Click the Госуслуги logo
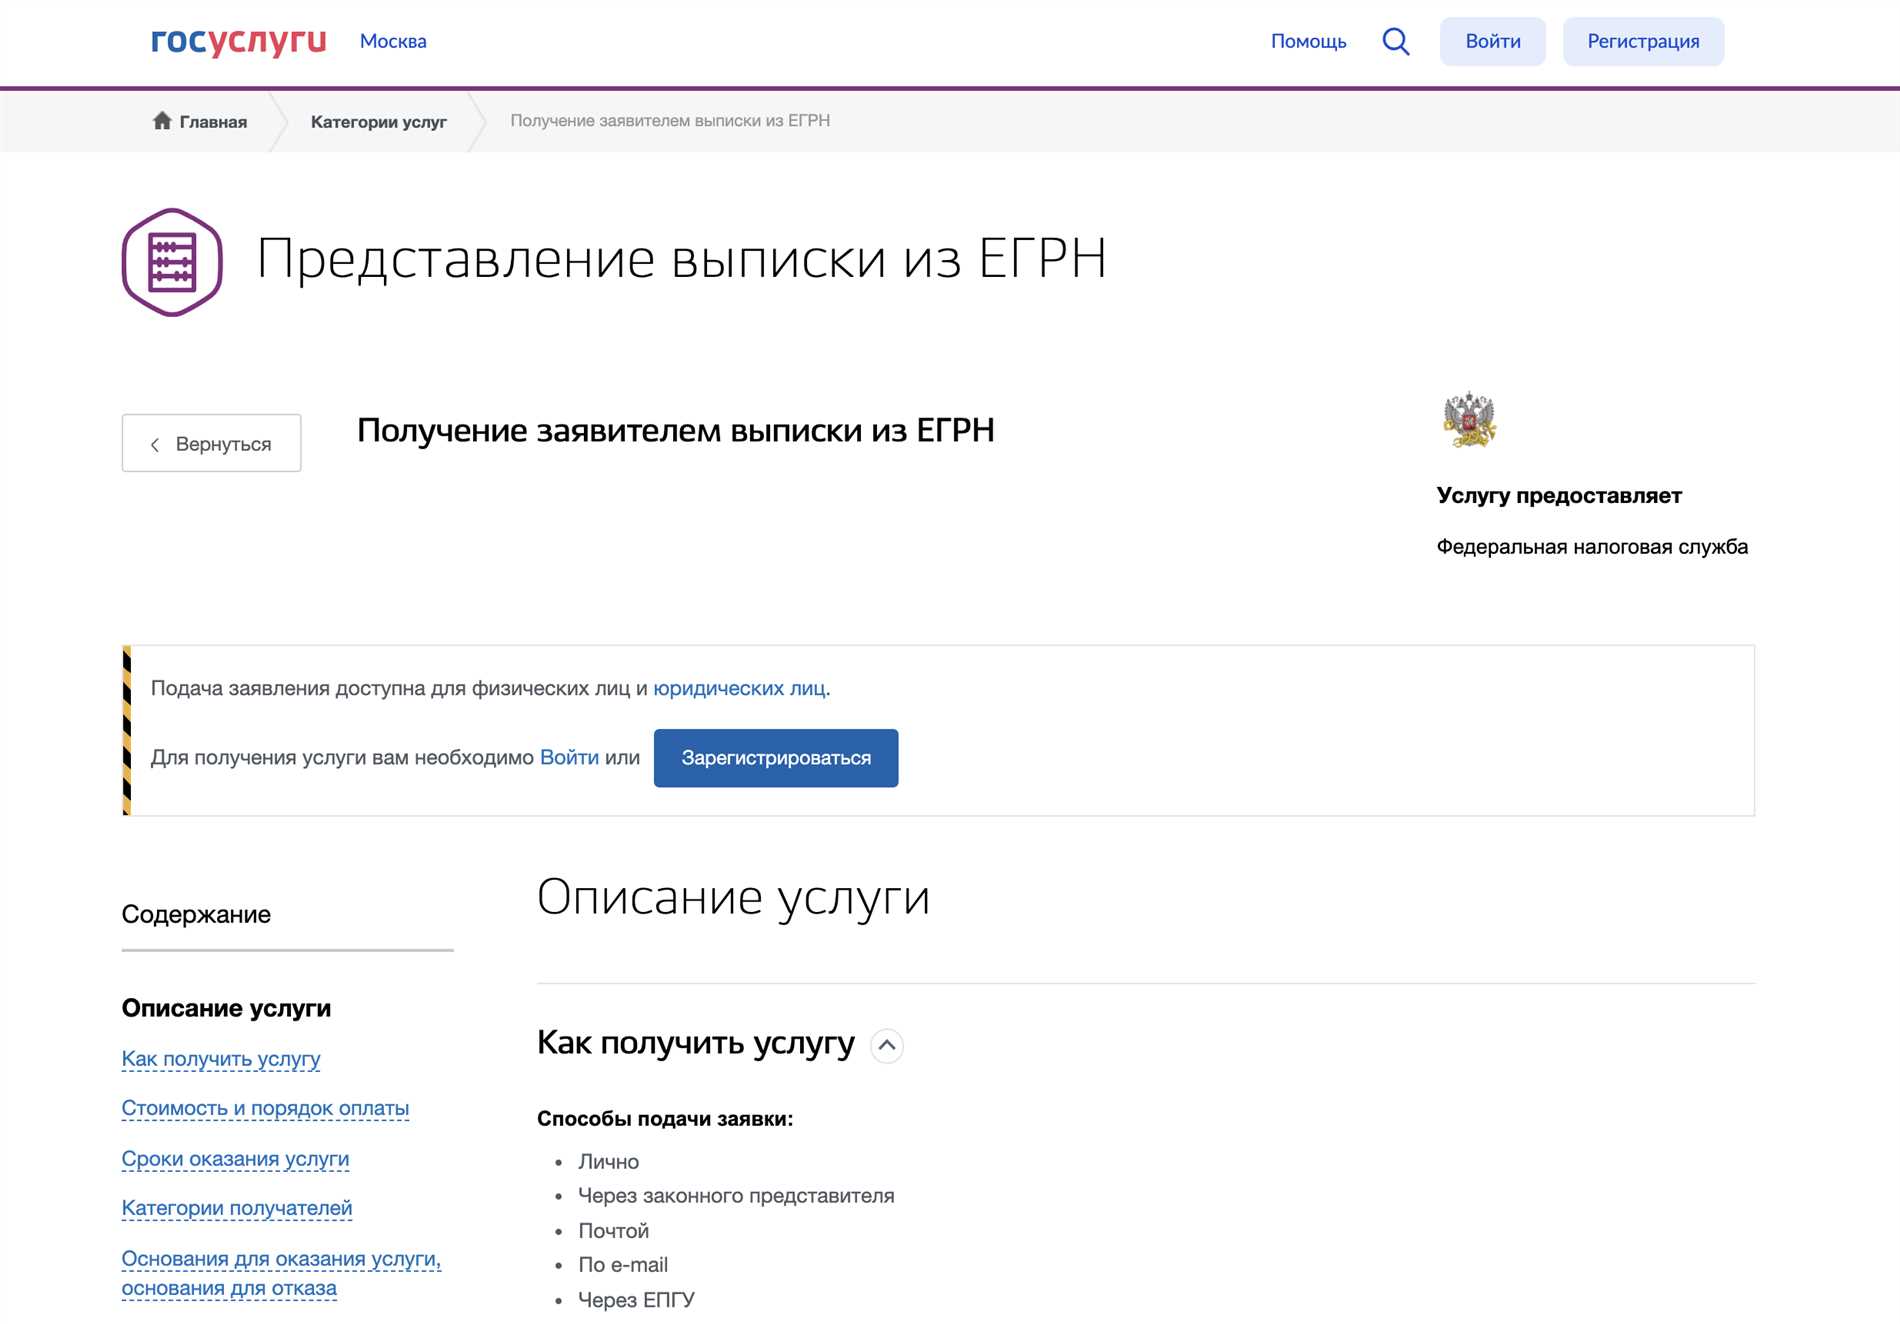Image resolution: width=1900 pixels, height=1324 pixels. click(238, 41)
